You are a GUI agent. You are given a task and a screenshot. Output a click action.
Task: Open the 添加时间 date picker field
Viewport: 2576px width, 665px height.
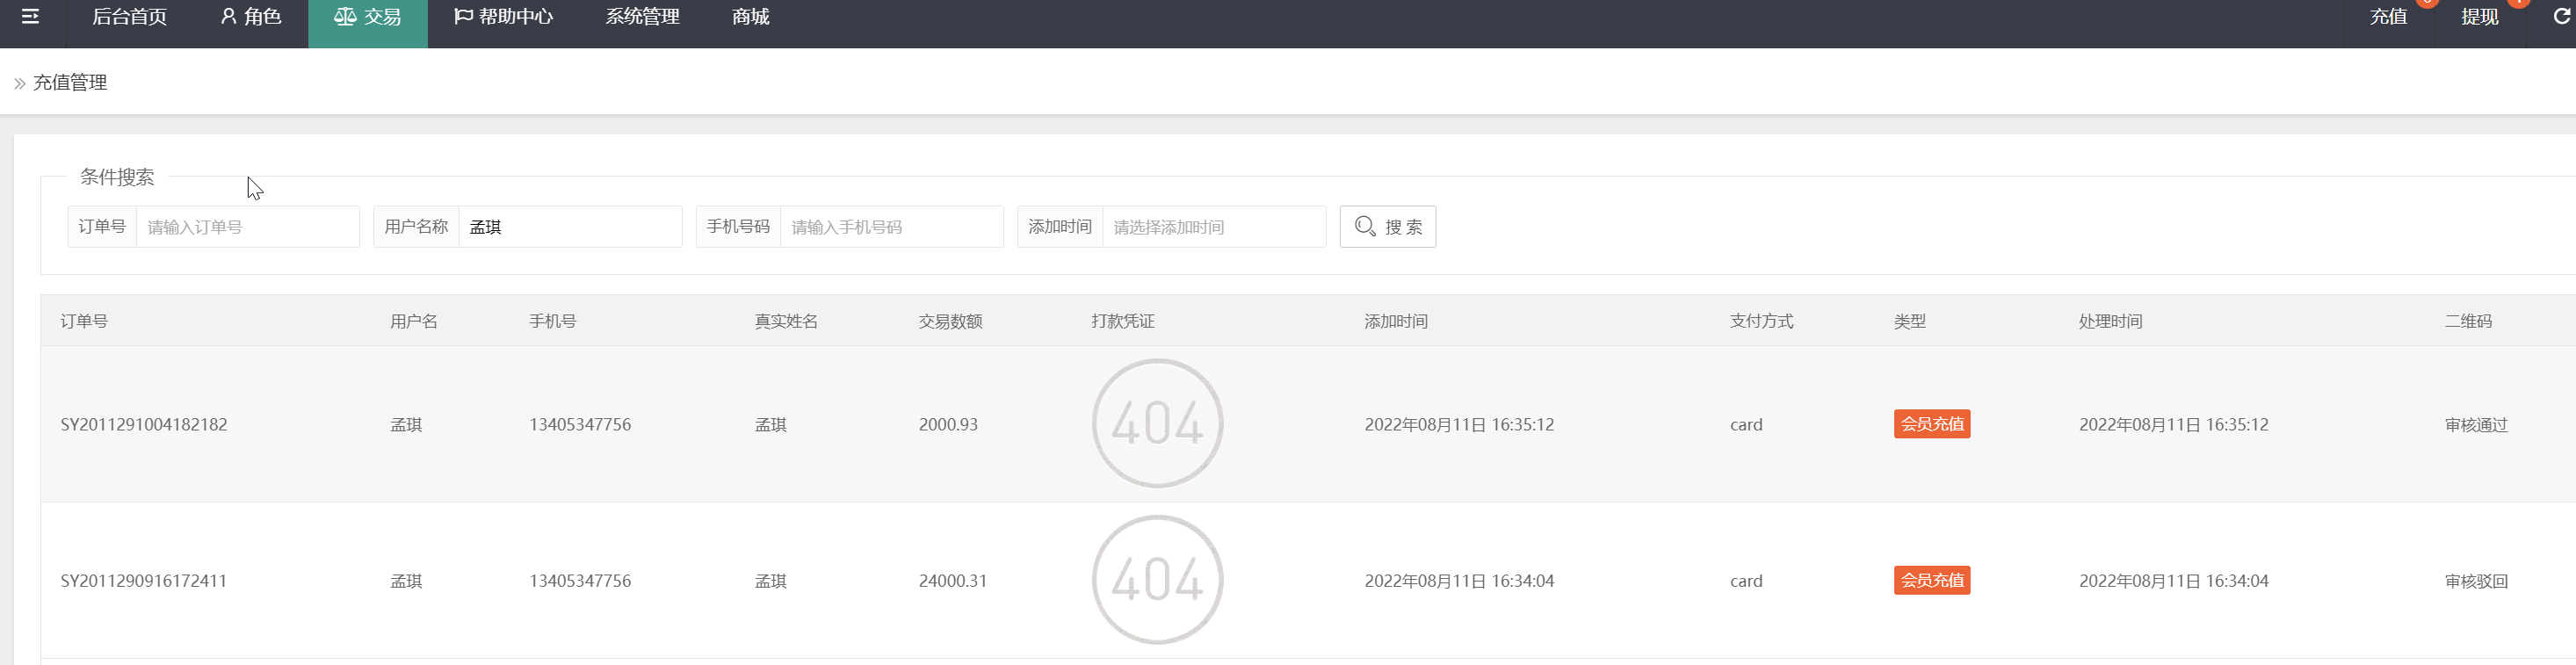tap(1214, 227)
